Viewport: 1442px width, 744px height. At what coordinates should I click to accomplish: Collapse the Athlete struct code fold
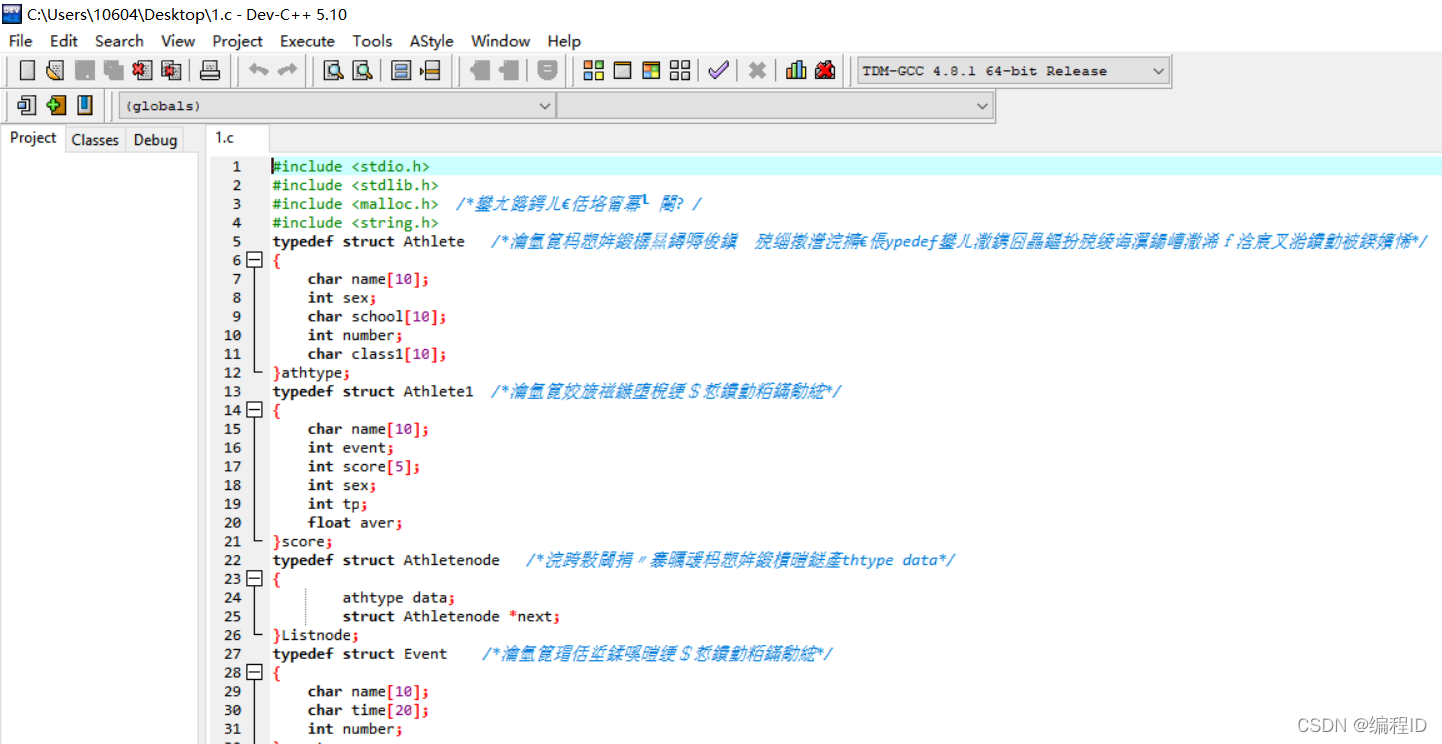point(253,259)
